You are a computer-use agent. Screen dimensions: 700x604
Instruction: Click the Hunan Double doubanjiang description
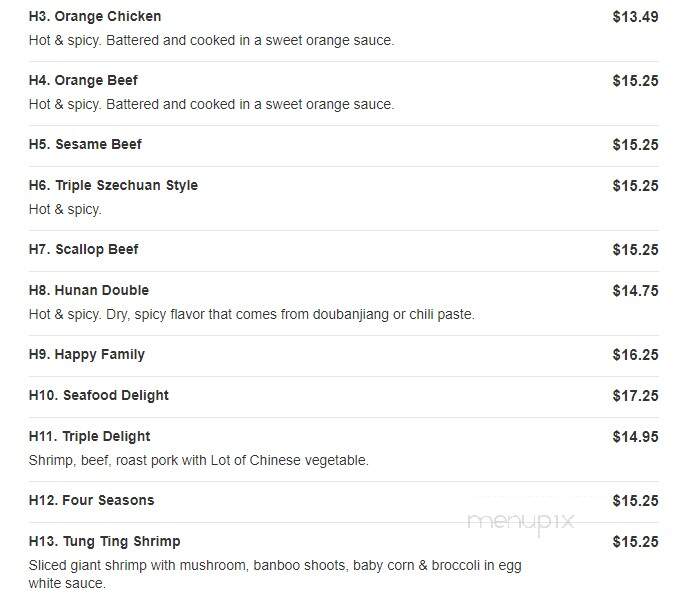[x=251, y=314]
